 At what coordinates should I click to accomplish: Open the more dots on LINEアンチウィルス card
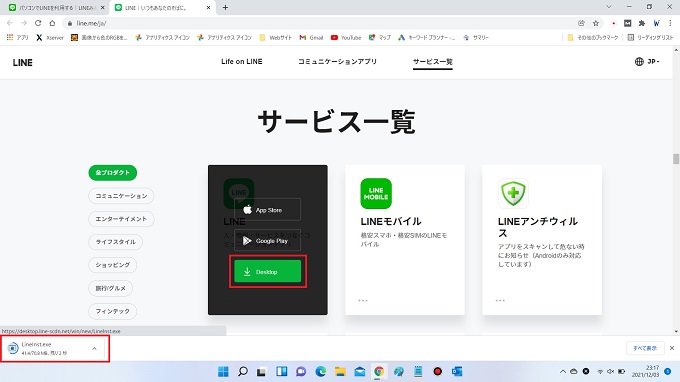(x=500, y=300)
